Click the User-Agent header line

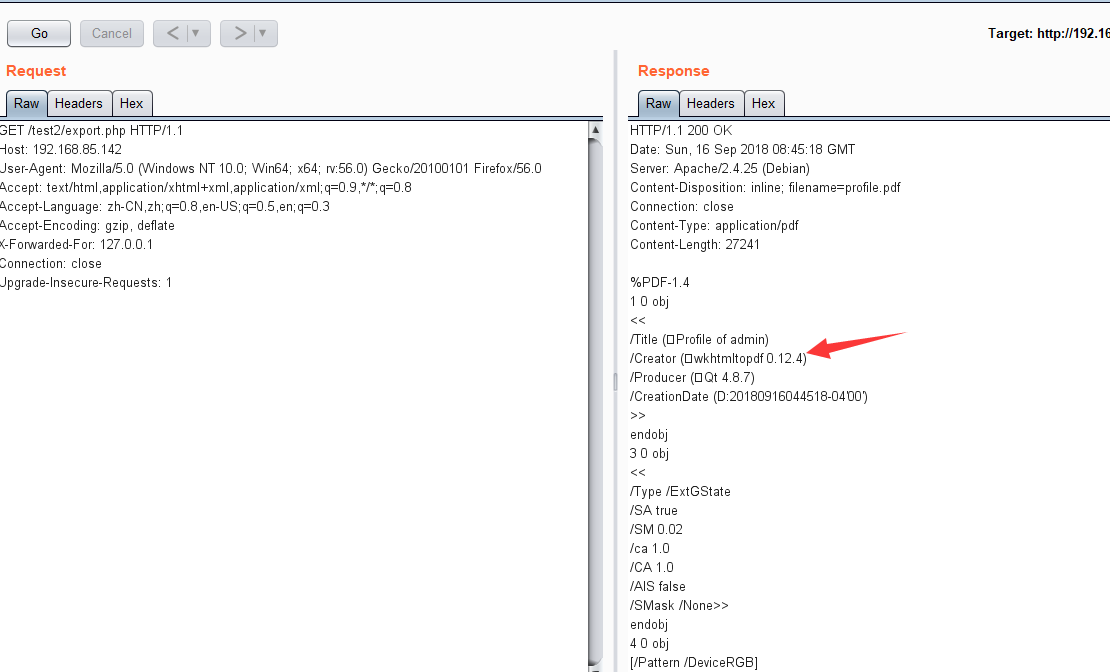click(x=270, y=169)
